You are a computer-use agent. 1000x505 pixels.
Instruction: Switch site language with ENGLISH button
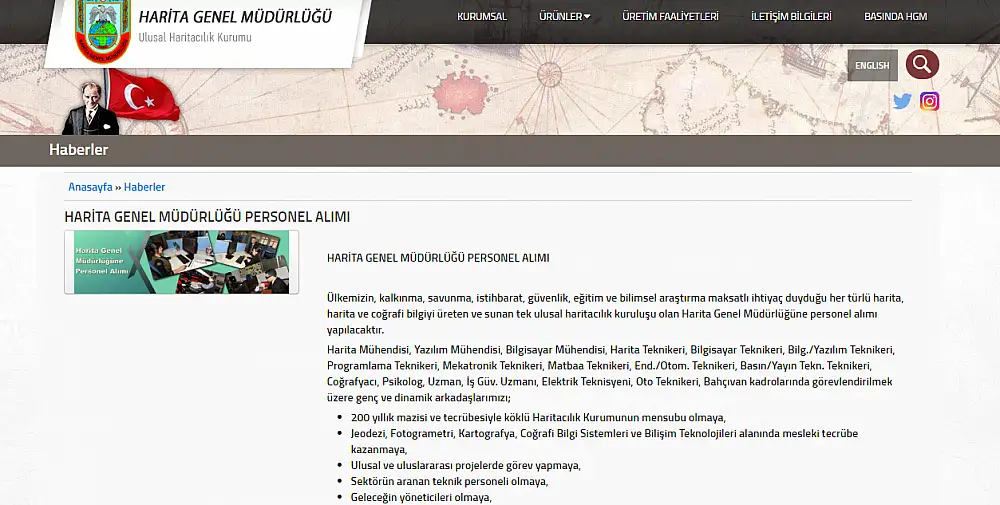click(x=872, y=65)
